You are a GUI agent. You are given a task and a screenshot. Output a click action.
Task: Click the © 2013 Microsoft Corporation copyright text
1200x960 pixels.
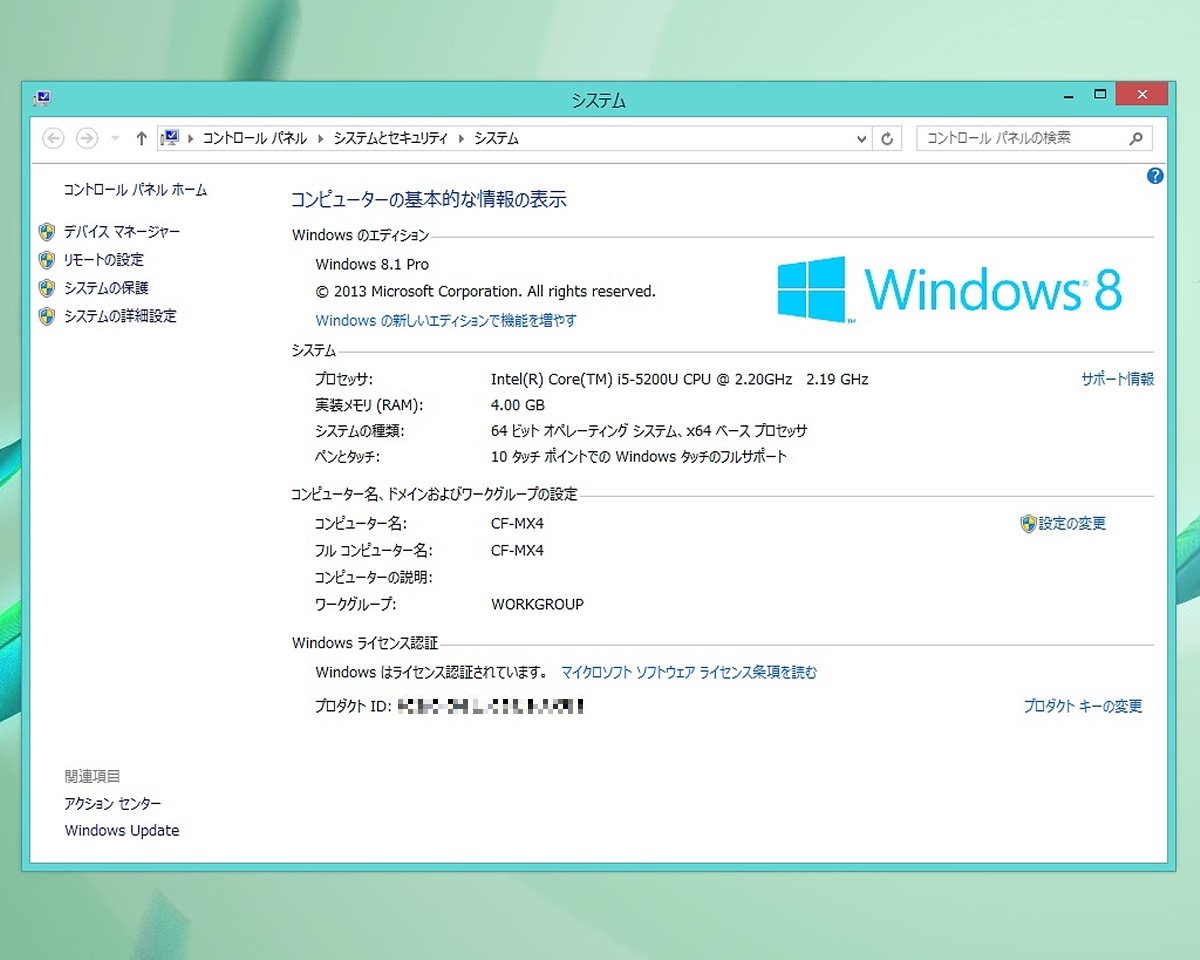click(486, 291)
